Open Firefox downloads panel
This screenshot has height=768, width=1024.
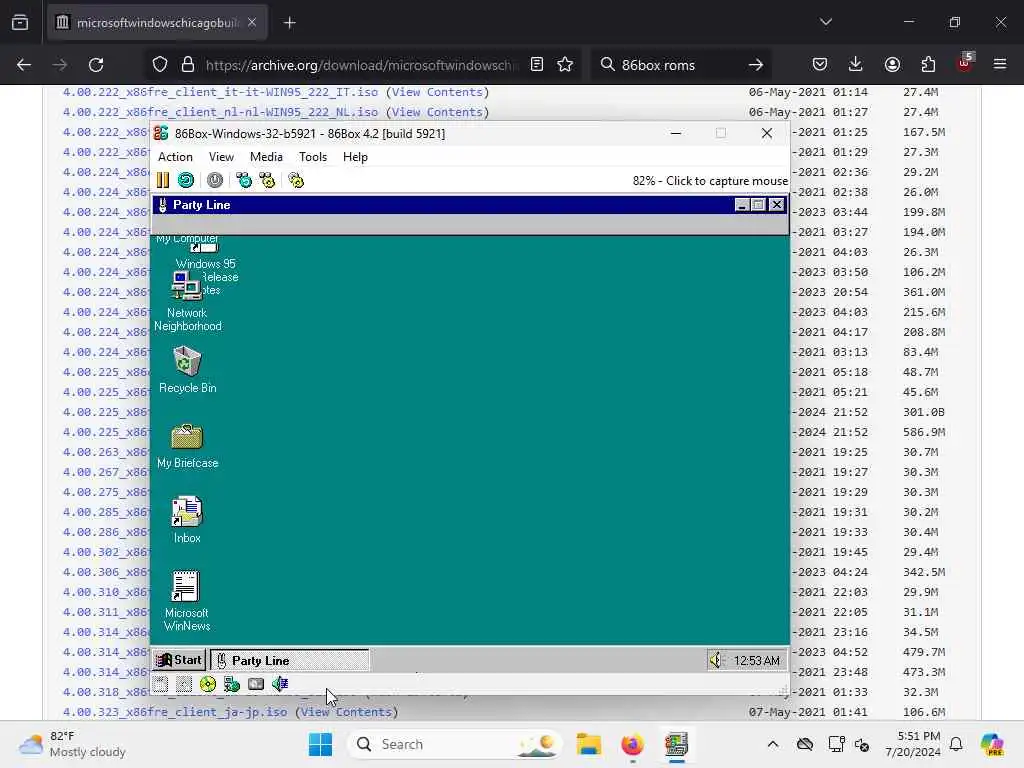[x=856, y=65]
